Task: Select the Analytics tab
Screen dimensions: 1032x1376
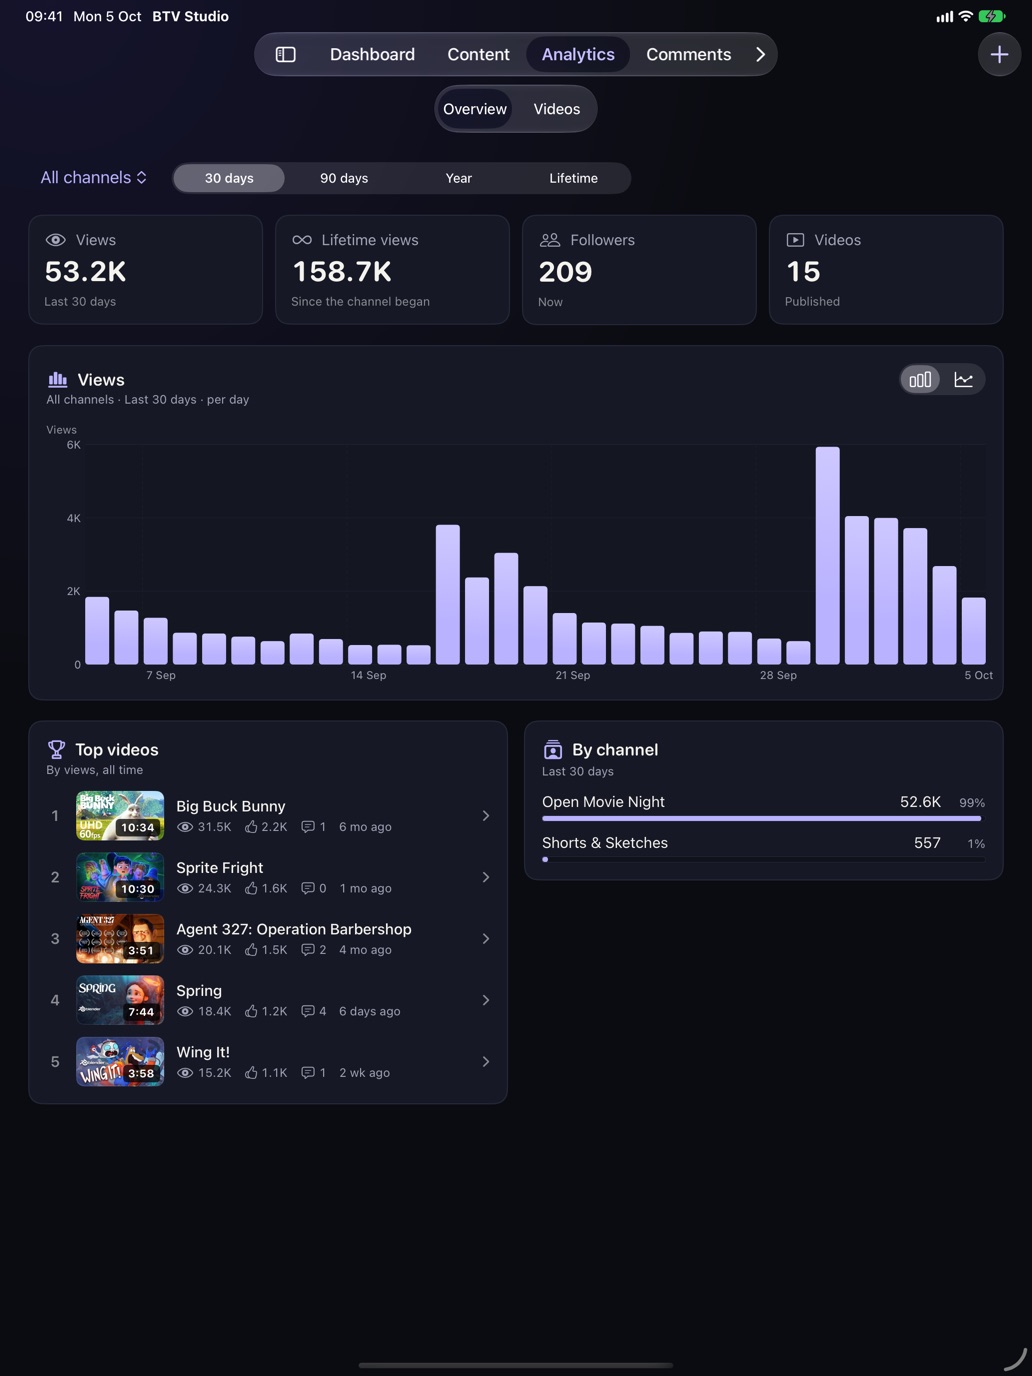Action: point(578,54)
